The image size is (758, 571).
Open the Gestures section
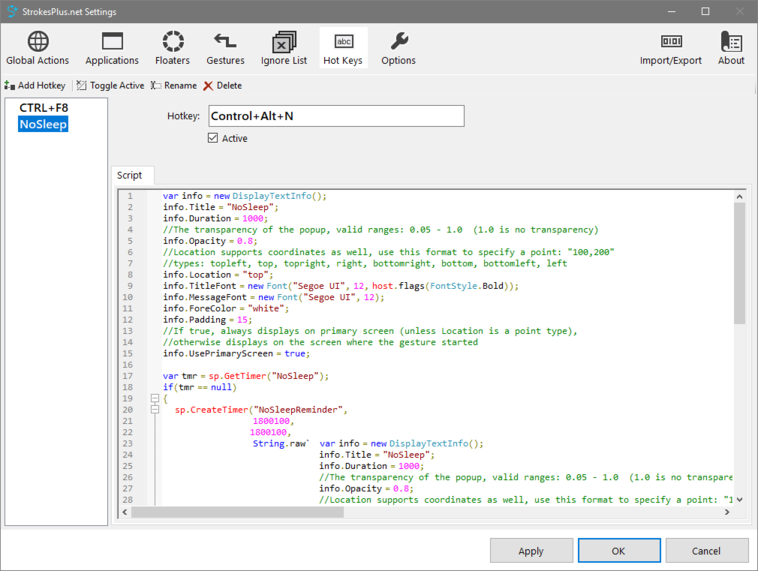click(x=225, y=48)
